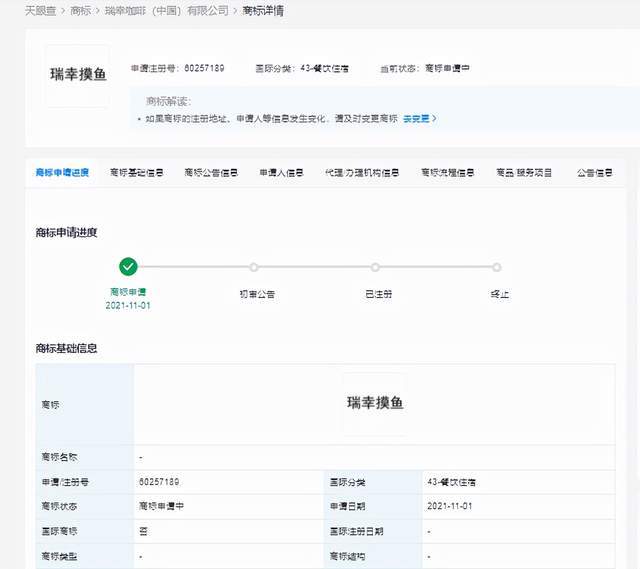This screenshot has width=640, height=569.
Task: Click 终止 progress step marker
Action: pos(496,267)
